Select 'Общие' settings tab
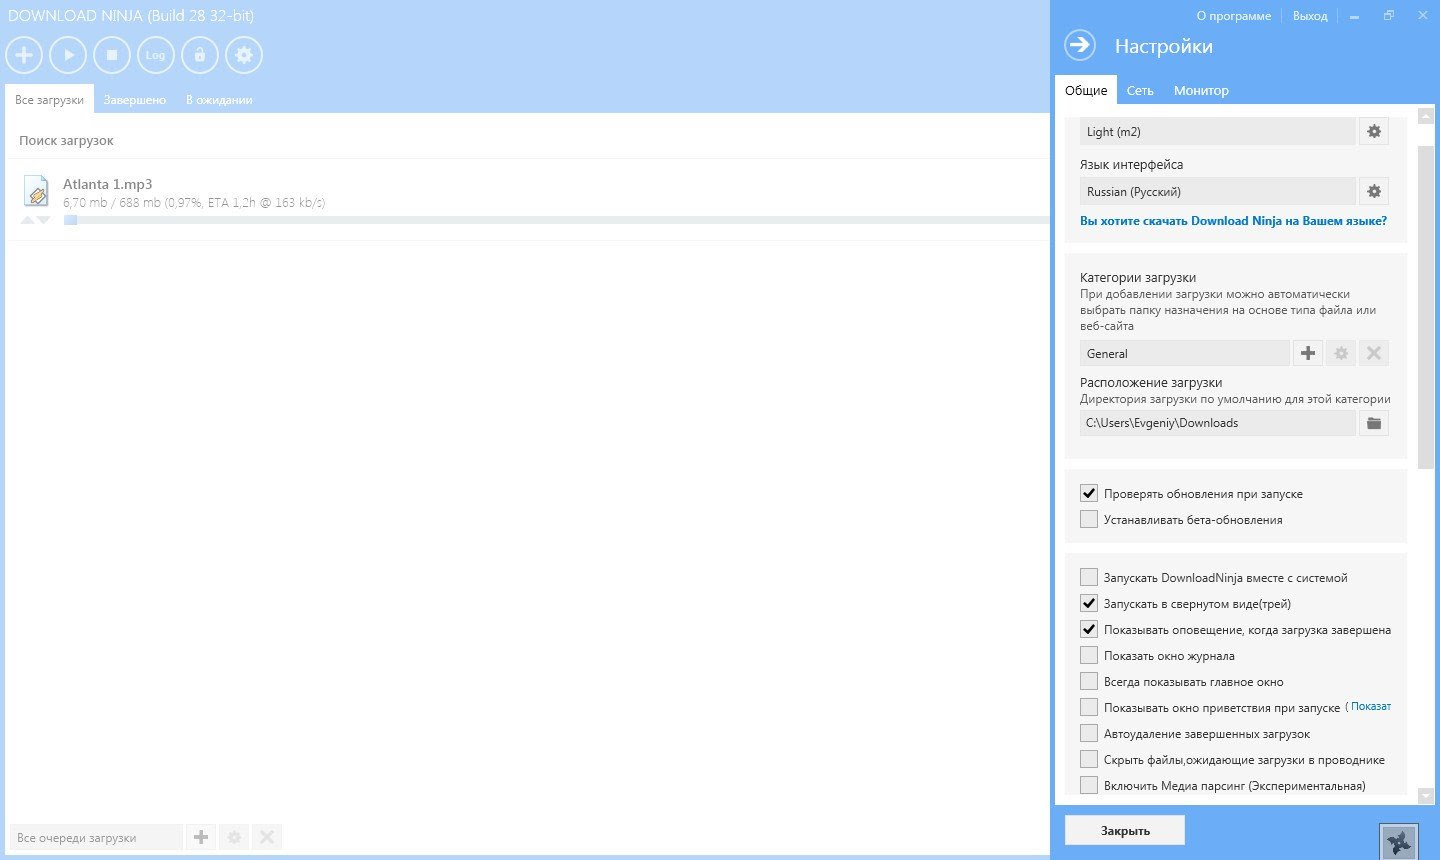The height and width of the screenshot is (860, 1440). (x=1086, y=90)
